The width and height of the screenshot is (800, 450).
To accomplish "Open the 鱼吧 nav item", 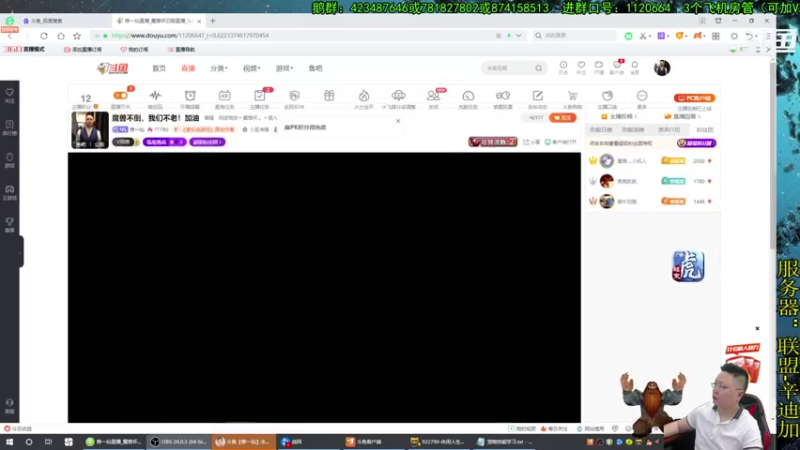I will point(315,68).
